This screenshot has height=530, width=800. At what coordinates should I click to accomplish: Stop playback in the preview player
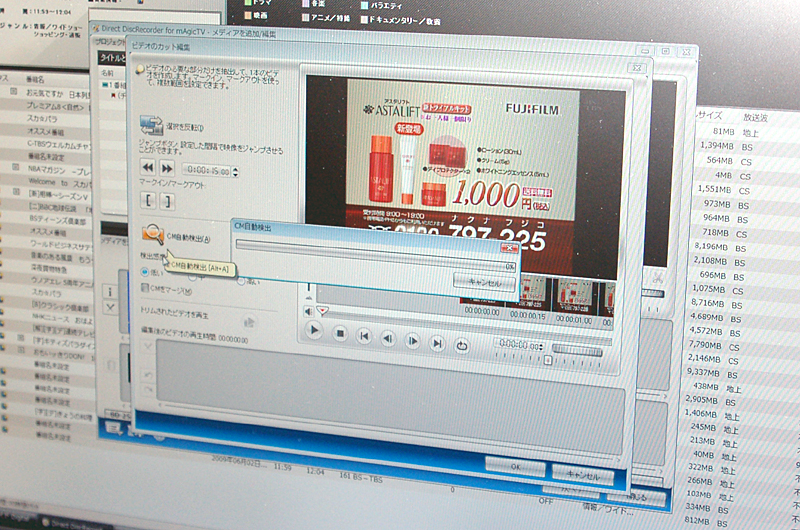(x=340, y=334)
